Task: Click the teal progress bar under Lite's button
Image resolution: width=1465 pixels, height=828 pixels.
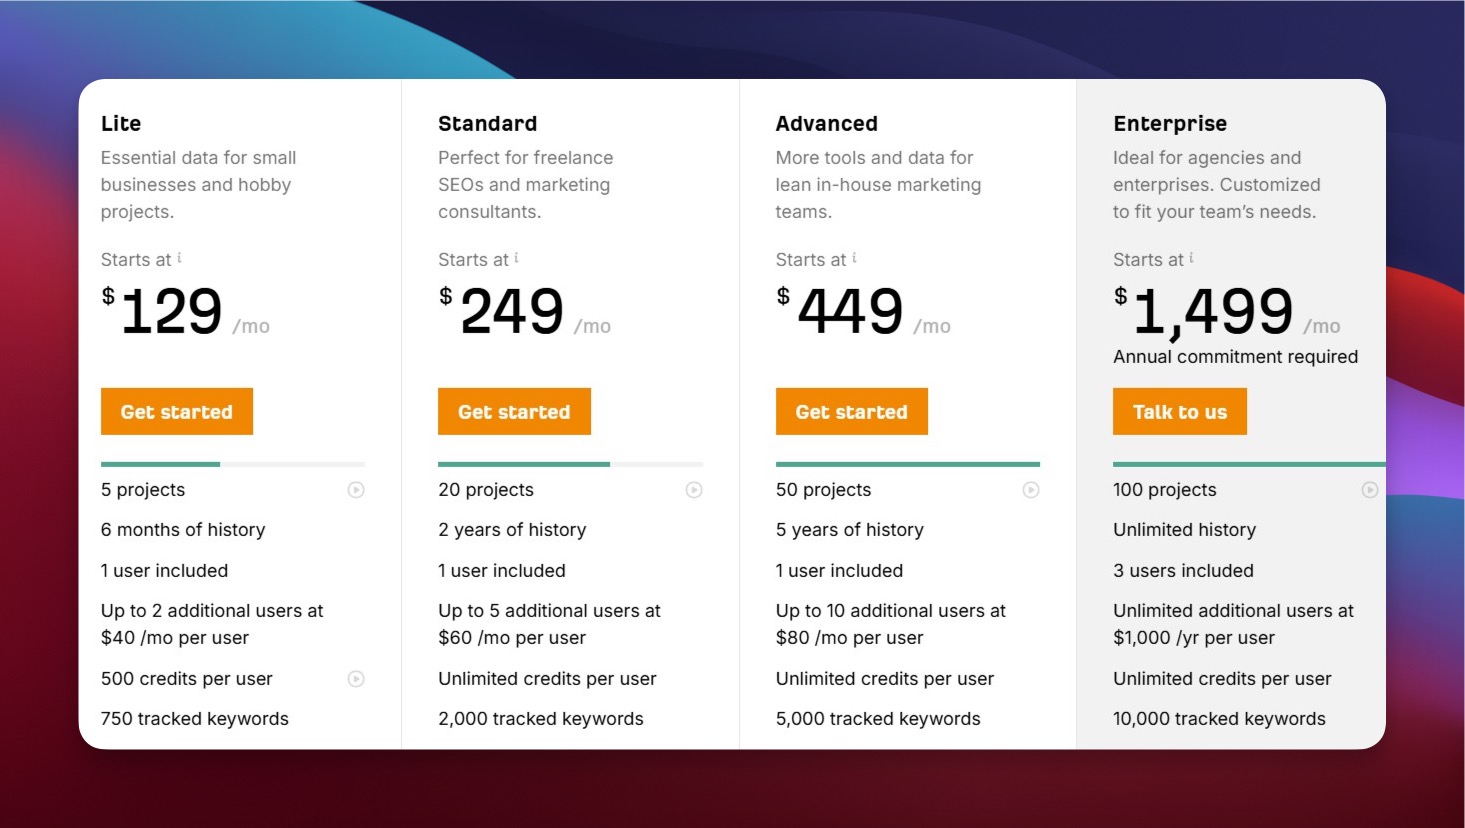Action: tap(160, 464)
